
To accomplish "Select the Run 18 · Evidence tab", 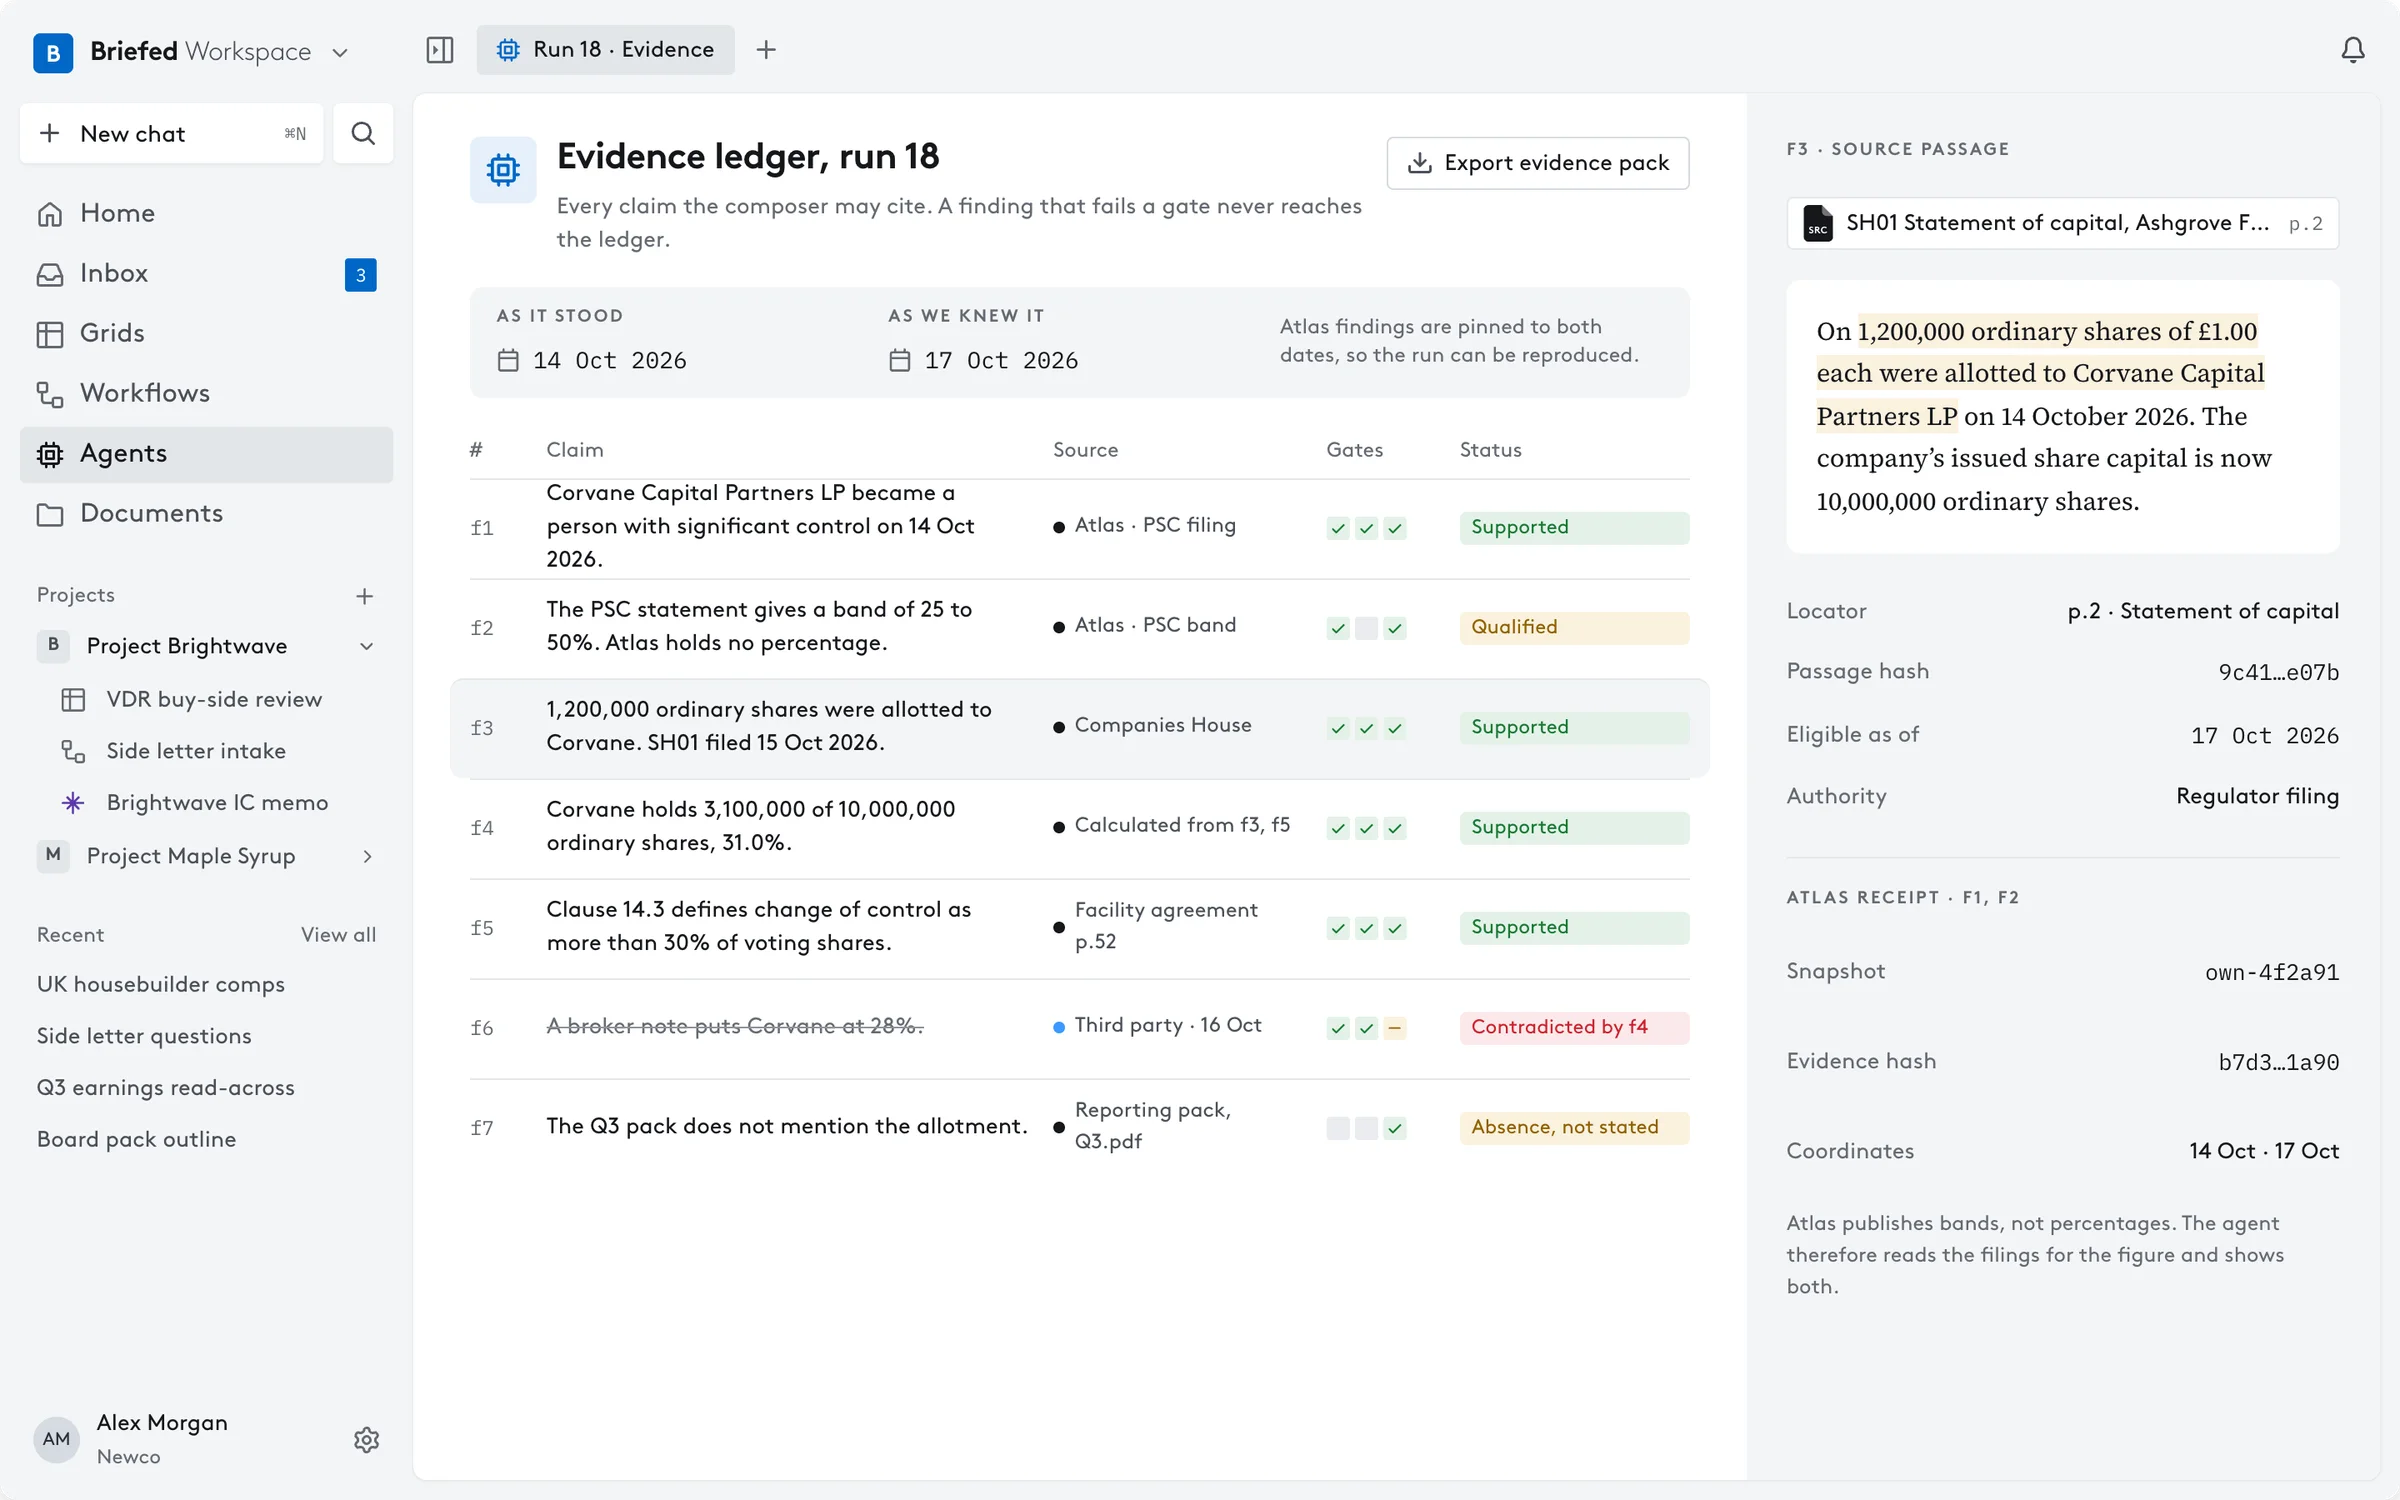I will (605, 50).
